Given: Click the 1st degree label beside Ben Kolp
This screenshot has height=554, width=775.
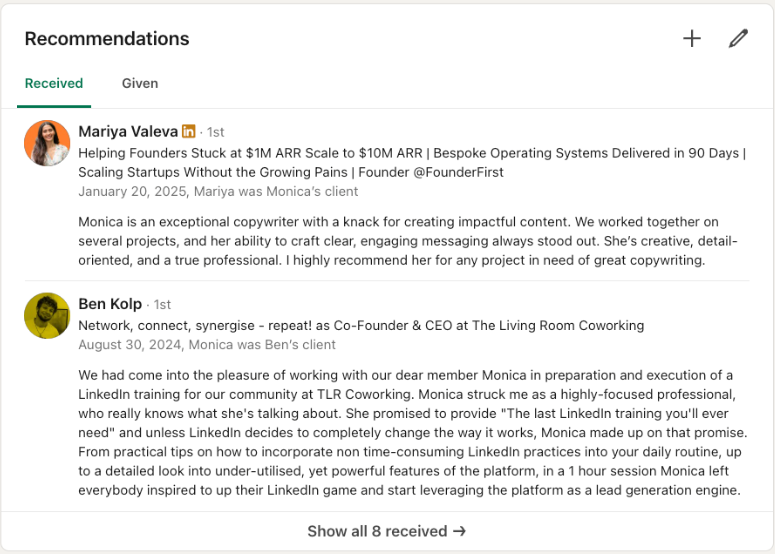Looking at the screenshot, I should tap(162, 305).
